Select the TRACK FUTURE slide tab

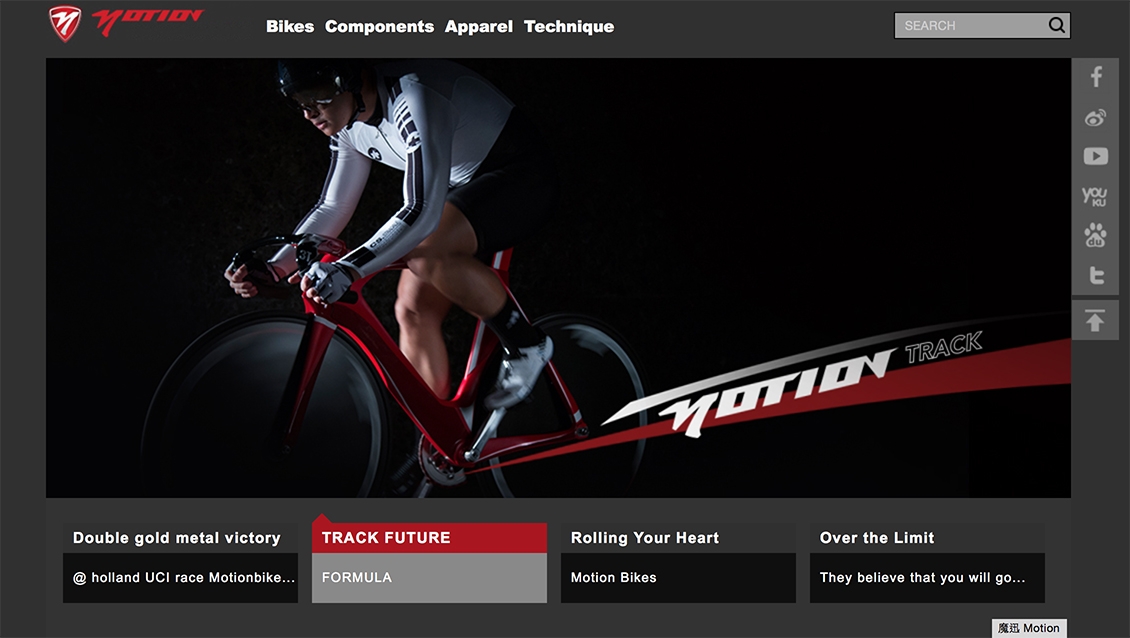(430, 562)
